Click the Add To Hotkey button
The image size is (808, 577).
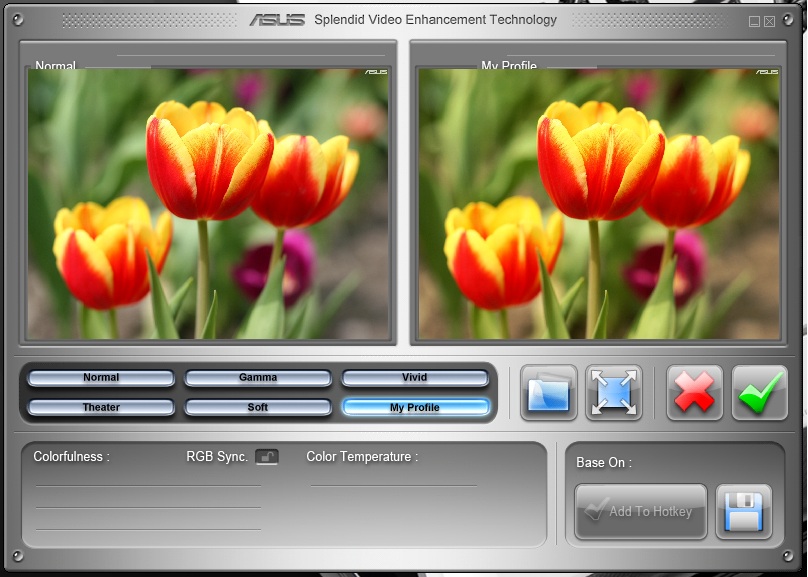[641, 512]
